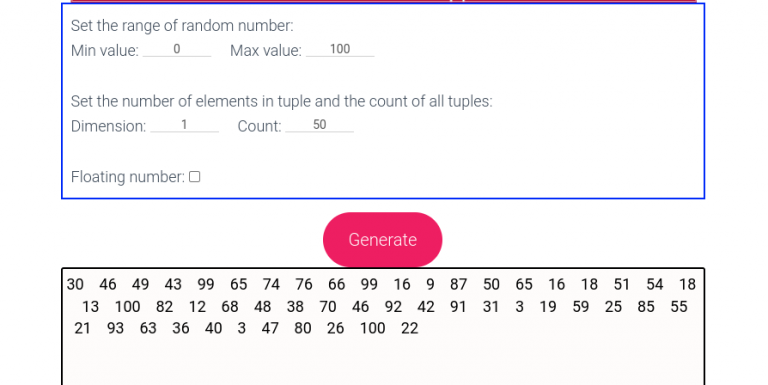Click the "Dimension:" label
768x385 pixels.
point(109,126)
